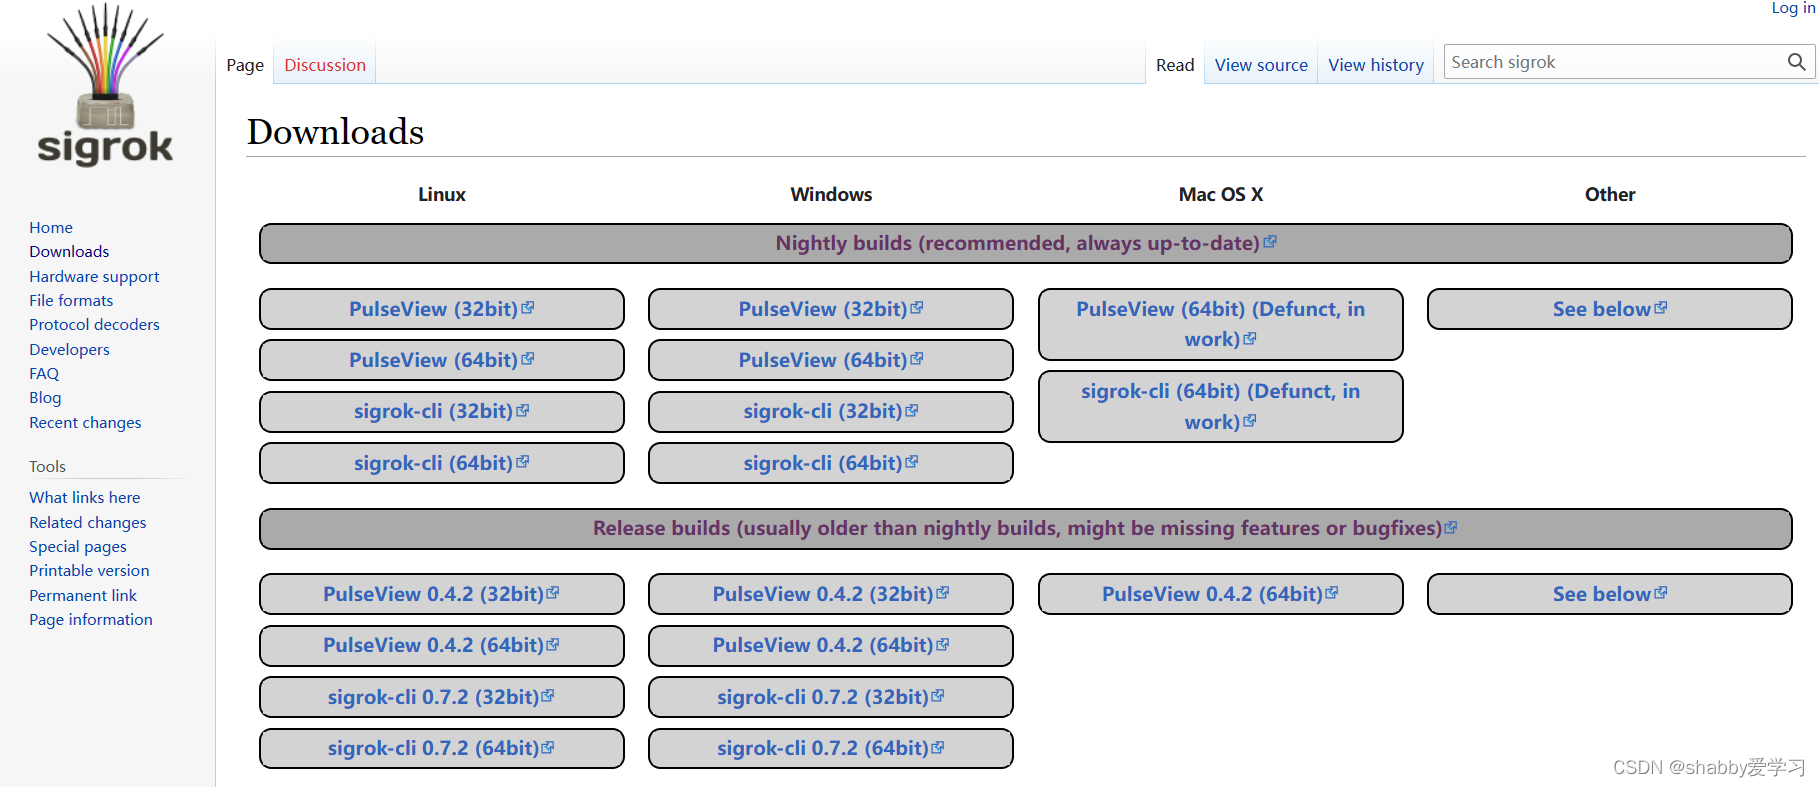Open the FAQ link

(44, 374)
